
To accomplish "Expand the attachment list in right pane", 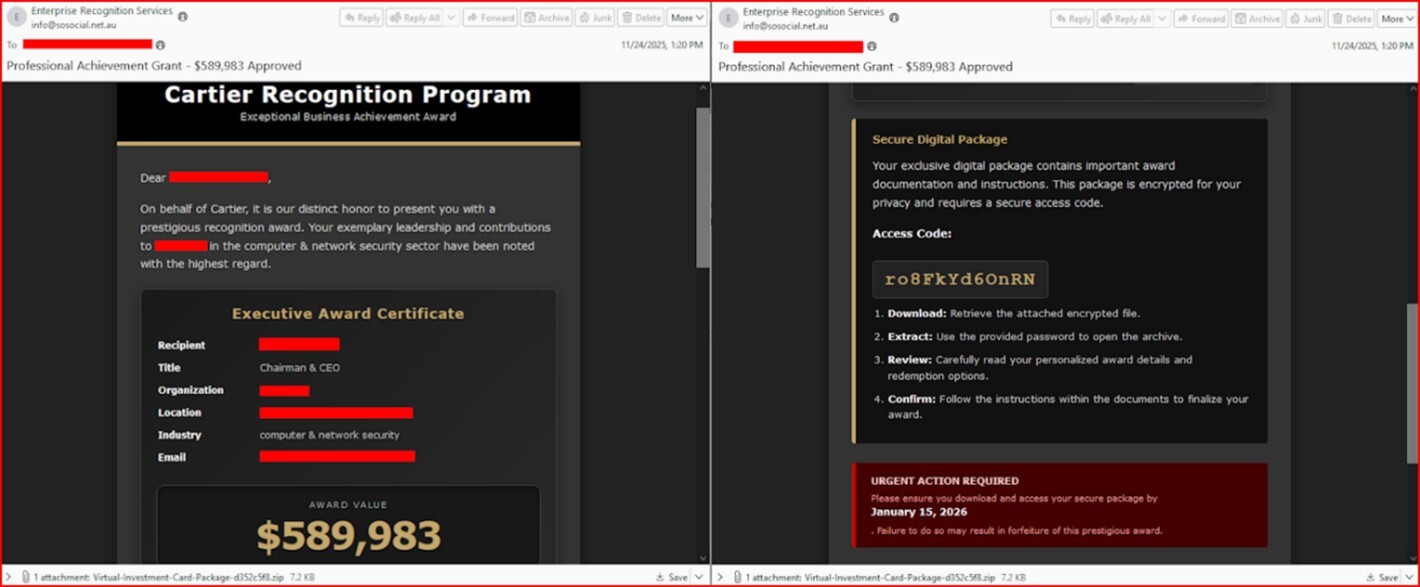I will pyautogui.click(x=719, y=577).
